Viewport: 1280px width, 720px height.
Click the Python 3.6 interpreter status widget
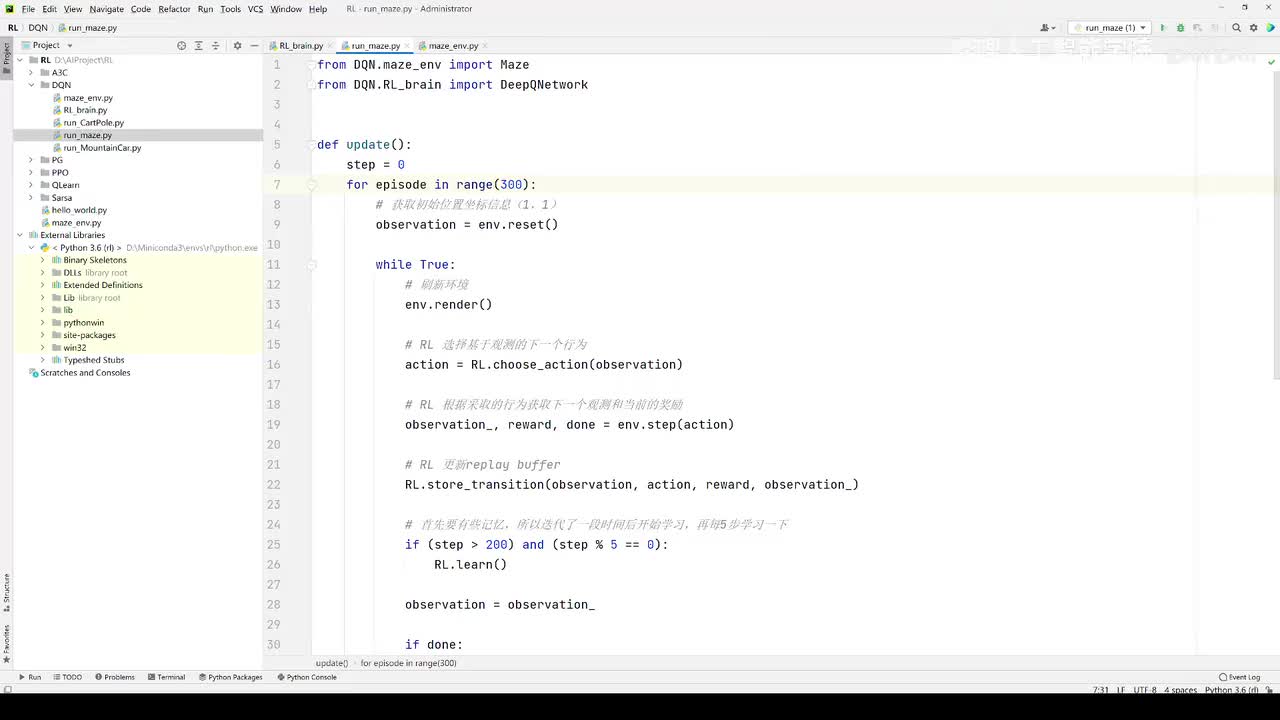[1232, 690]
